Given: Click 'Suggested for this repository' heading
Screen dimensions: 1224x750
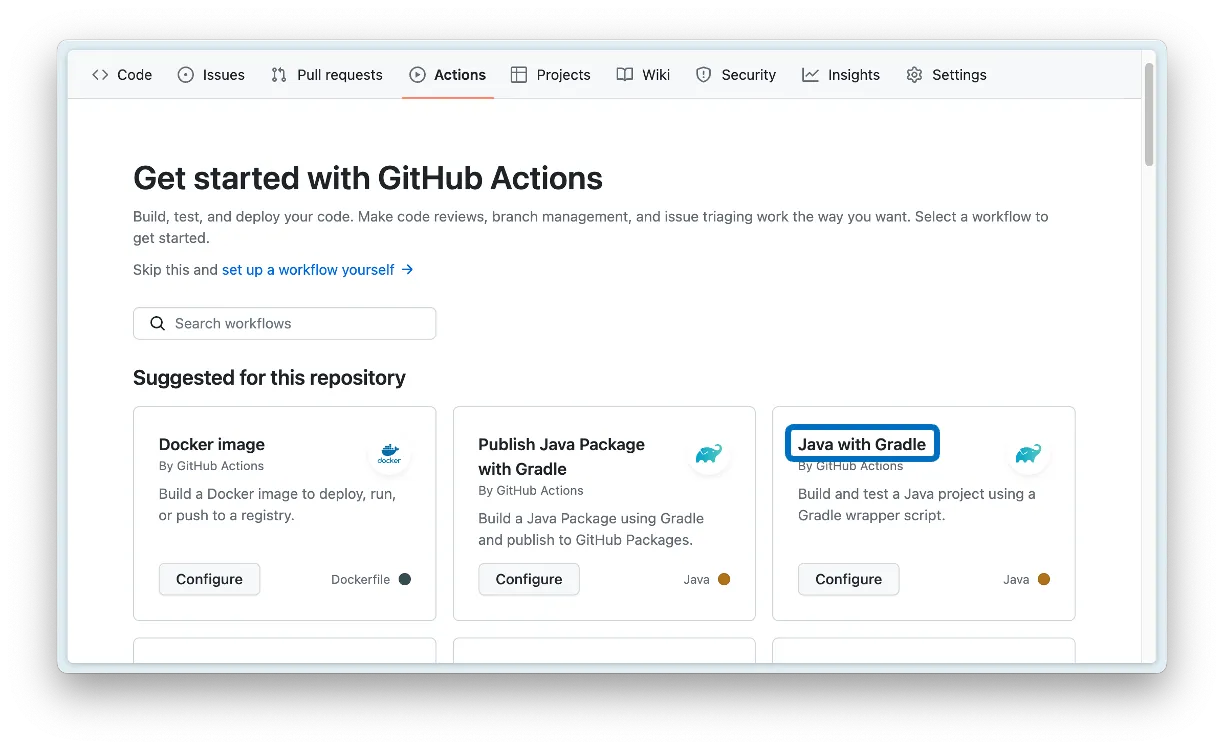Looking at the screenshot, I should tap(269, 378).
